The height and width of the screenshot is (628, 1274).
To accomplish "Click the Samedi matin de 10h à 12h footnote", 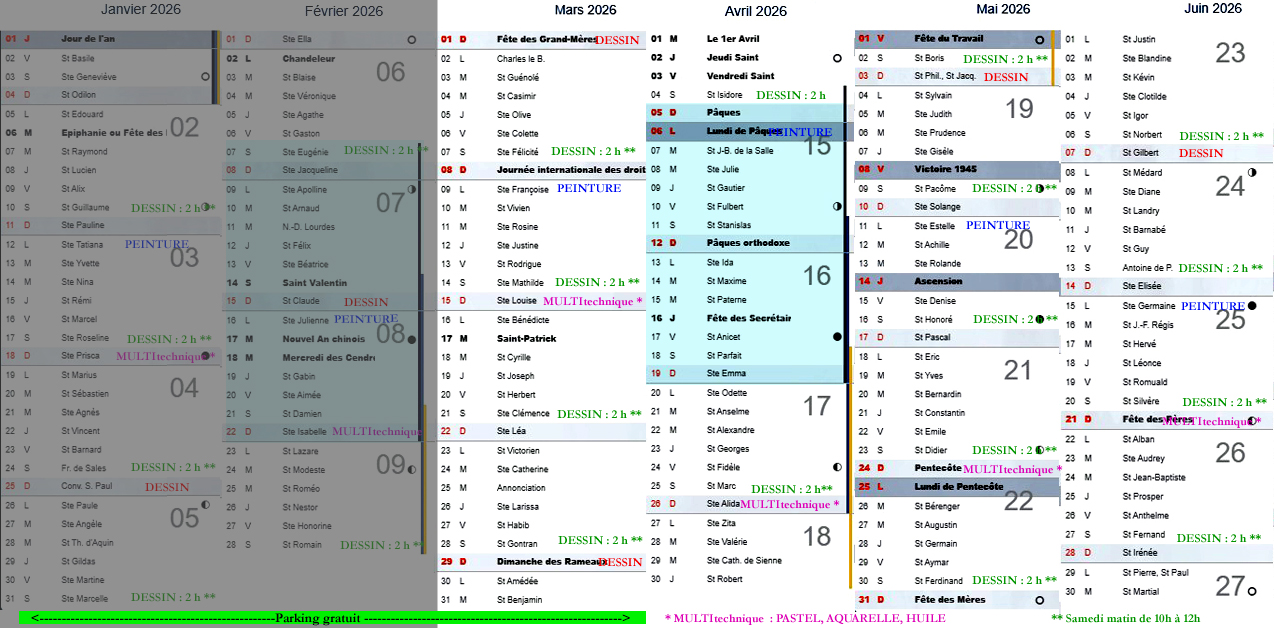I will (x=1125, y=618).
